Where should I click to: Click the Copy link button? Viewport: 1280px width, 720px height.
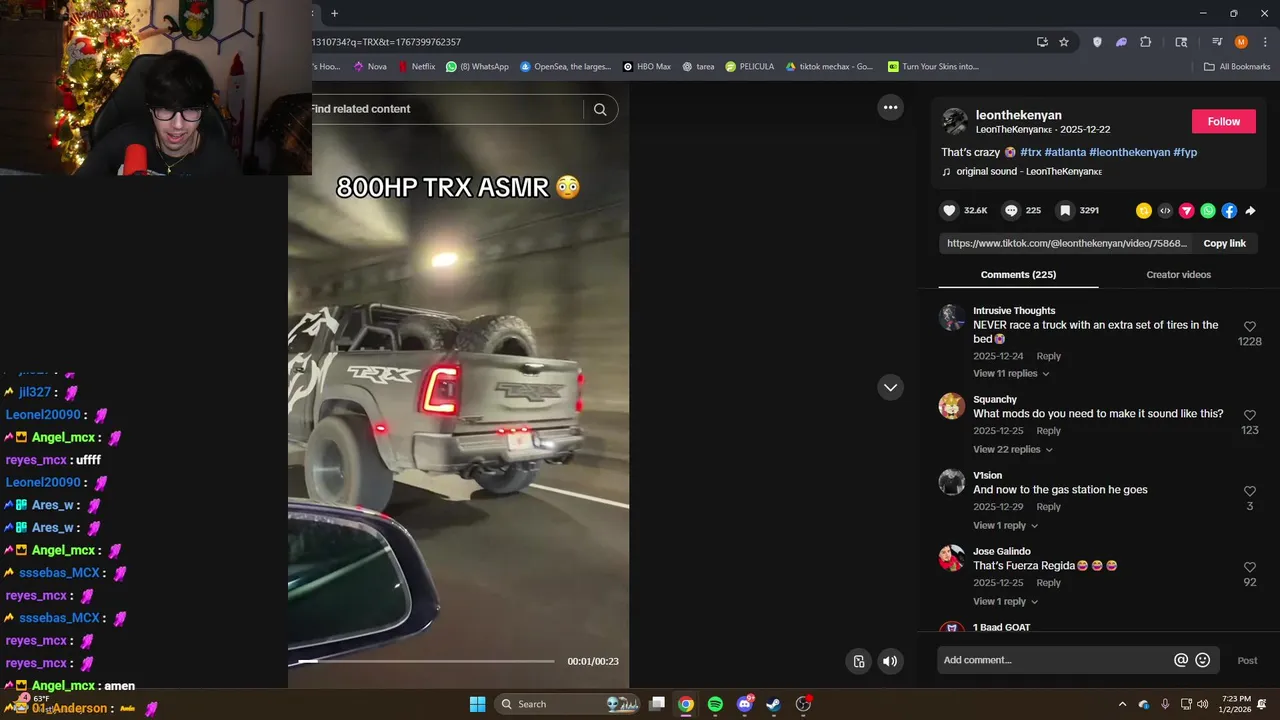[1224, 243]
